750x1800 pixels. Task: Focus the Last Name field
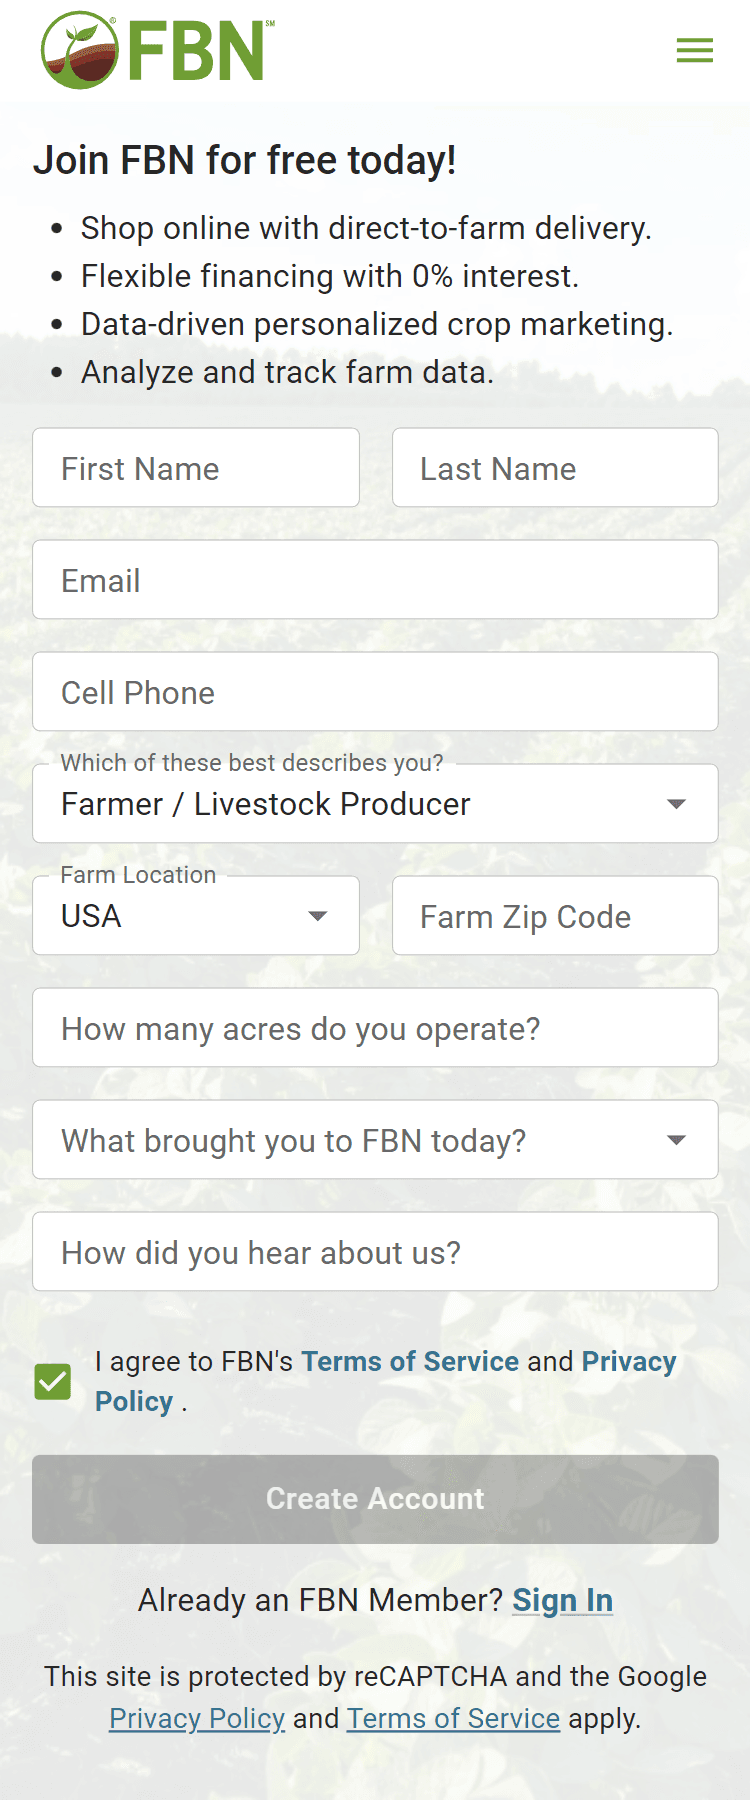point(555,468)
